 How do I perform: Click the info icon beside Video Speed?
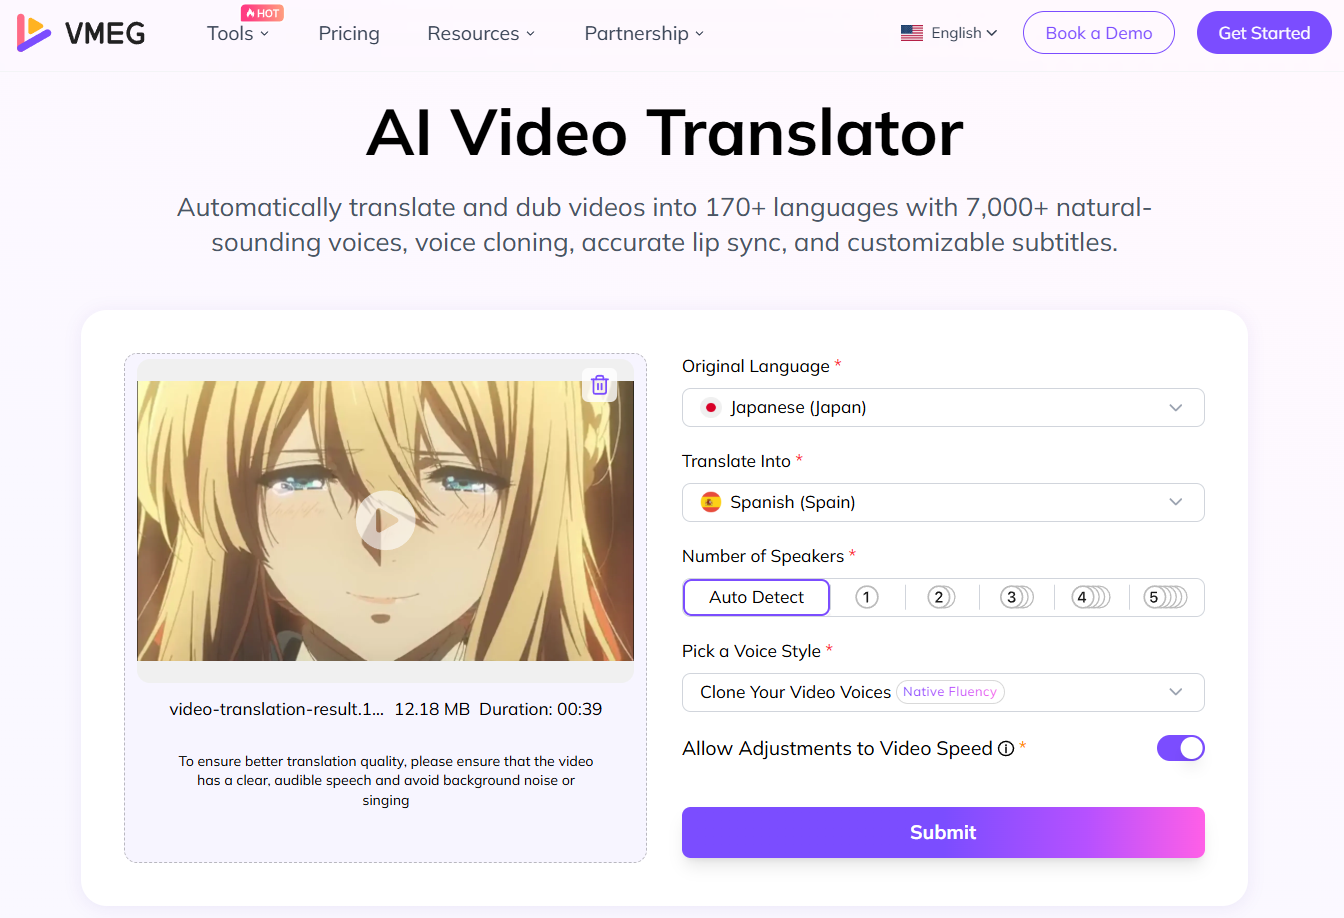tap(1006, 749)
